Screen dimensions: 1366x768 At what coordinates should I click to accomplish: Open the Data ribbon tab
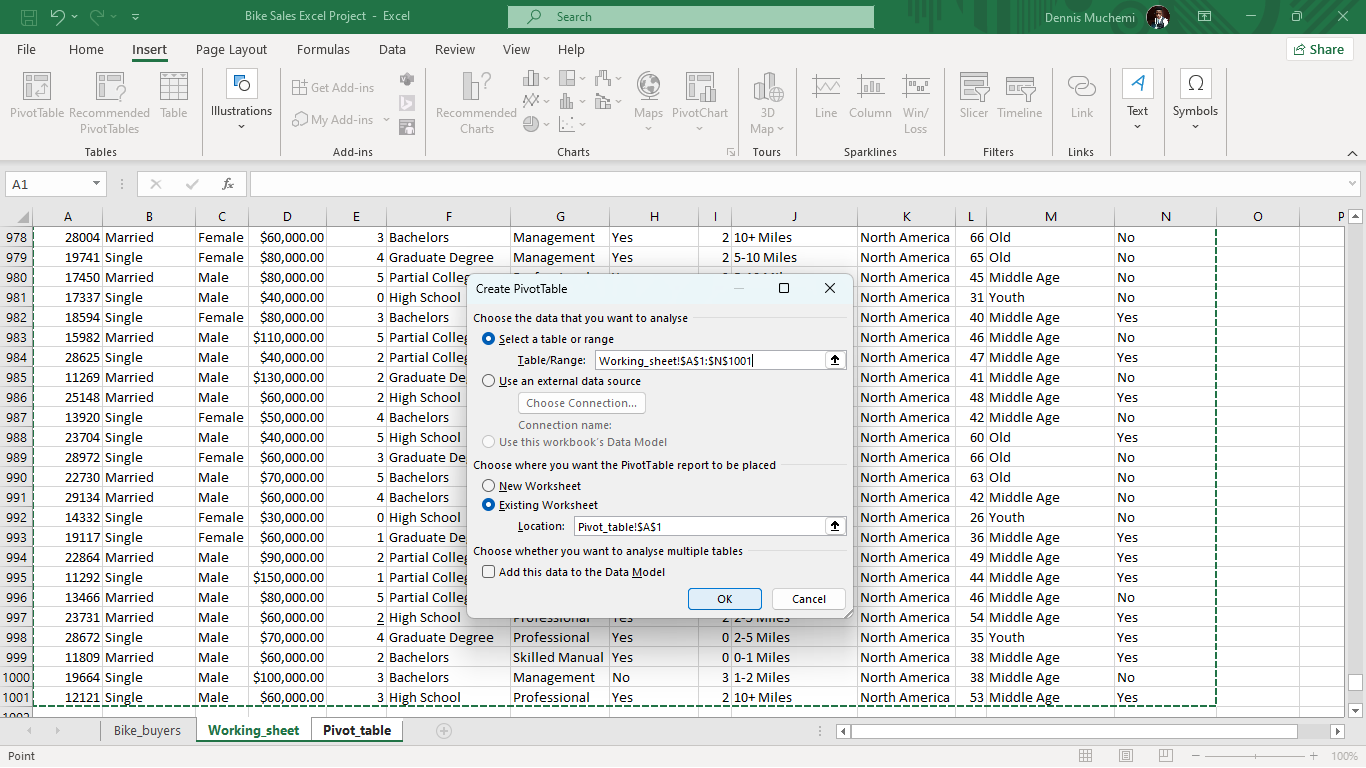click(392, 50)
